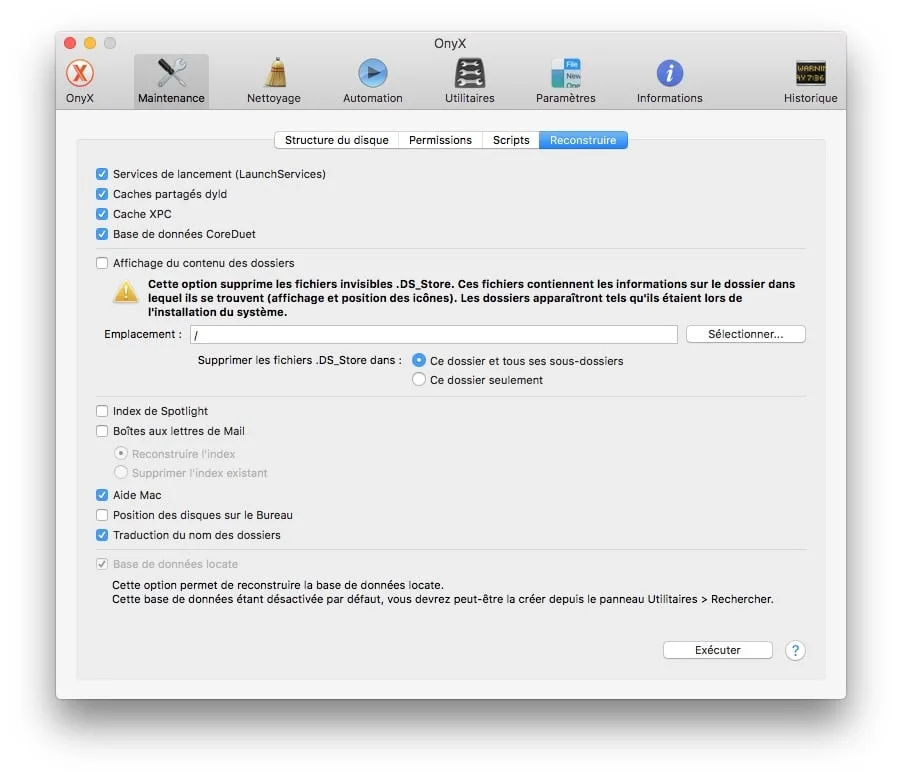This screenshot has height=779, width=902.
Task: Select Ce dossier seulement radio button
Action: 419,380
